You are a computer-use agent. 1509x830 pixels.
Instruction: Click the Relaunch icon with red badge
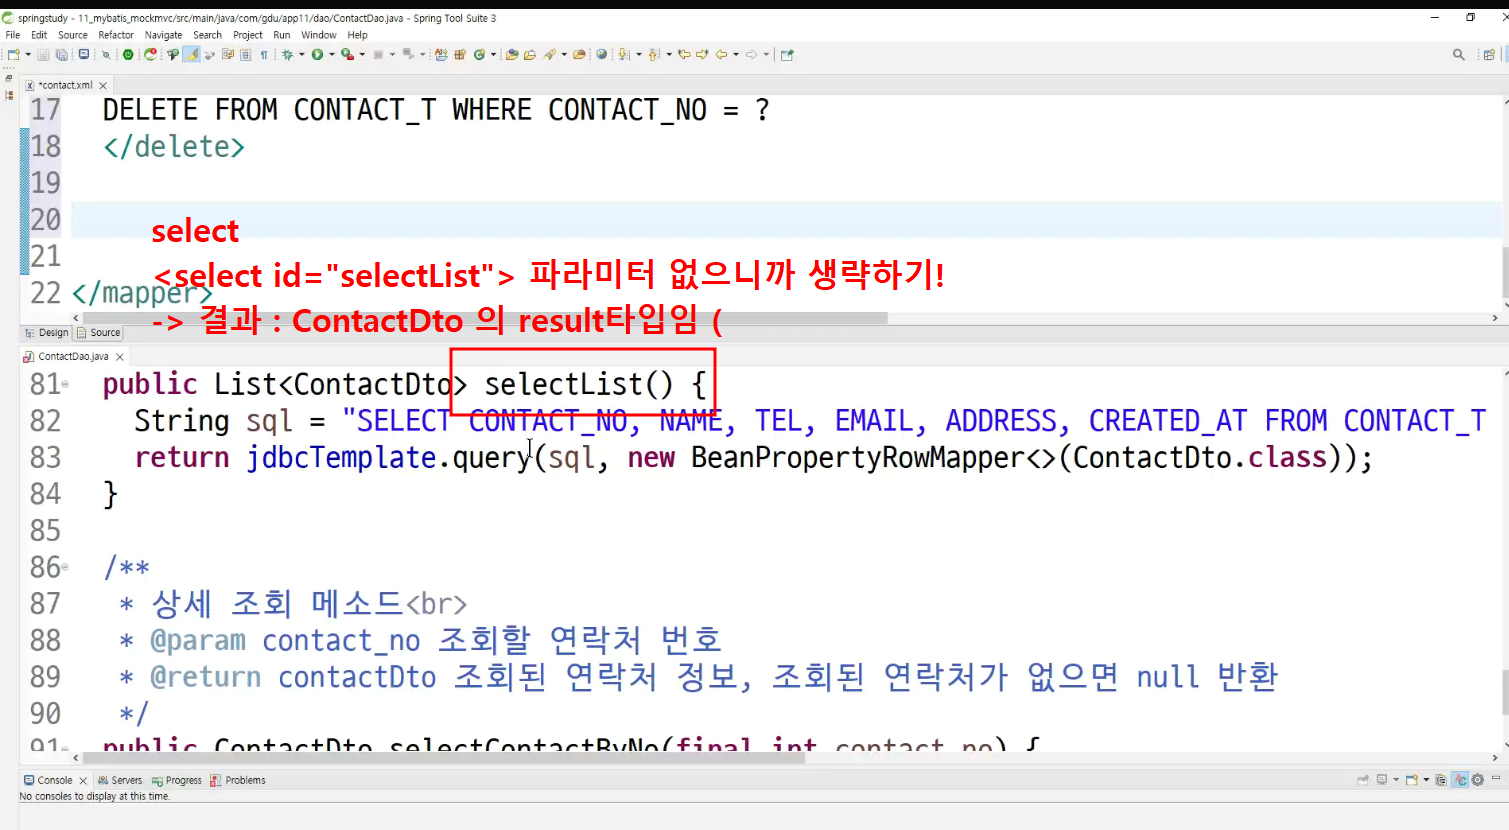150,54
